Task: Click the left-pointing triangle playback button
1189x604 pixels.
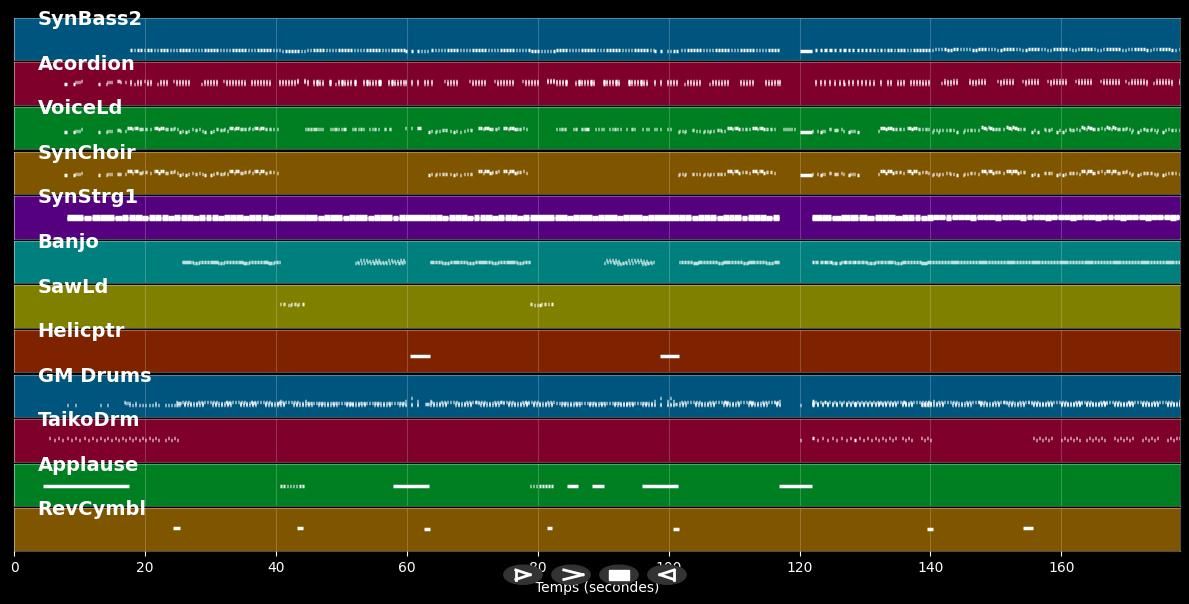Action: coord(666,575)
